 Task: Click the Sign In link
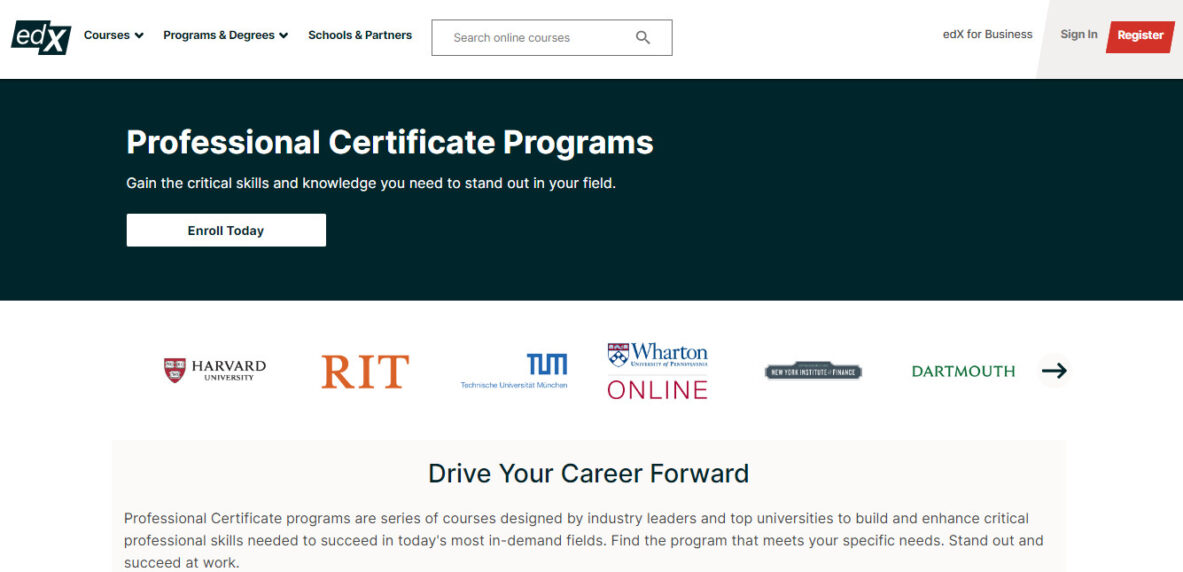1079,34
